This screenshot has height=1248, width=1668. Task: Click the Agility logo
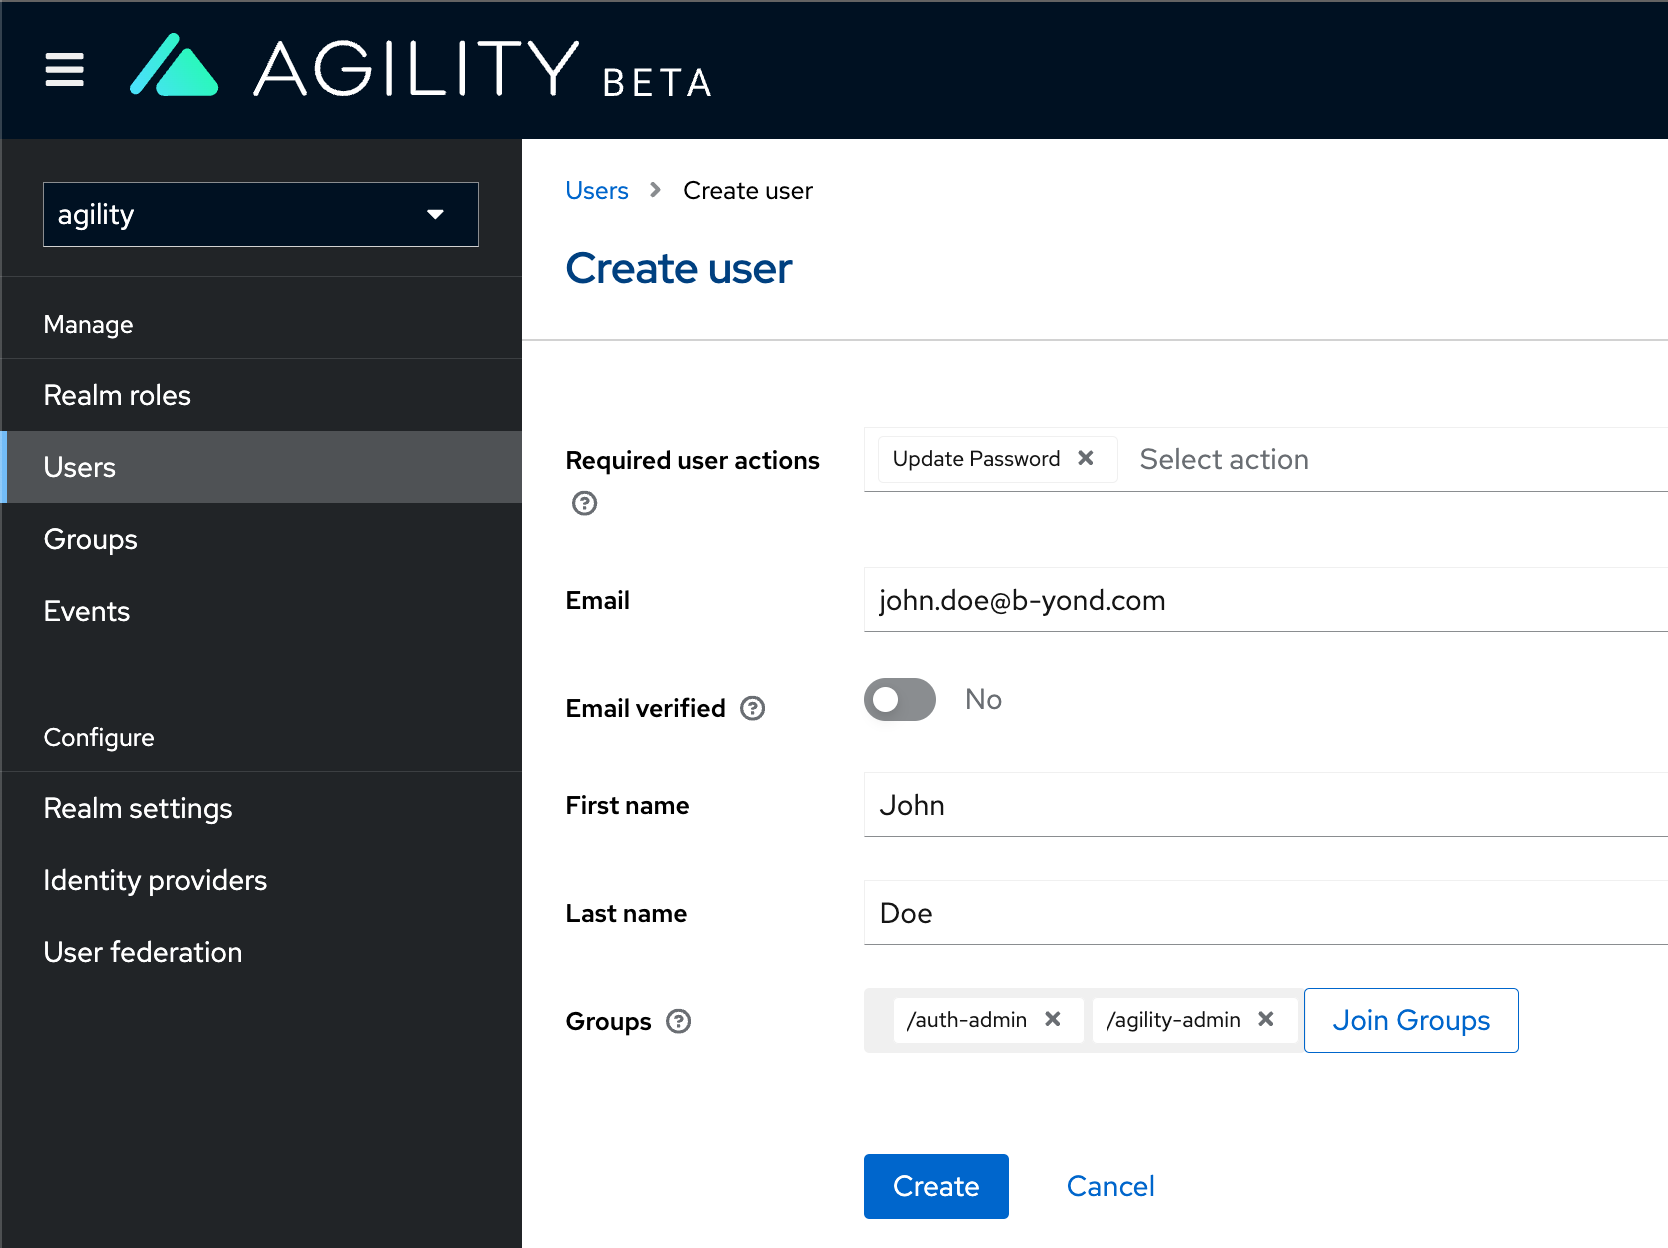pyautogui.click(x=421, y=67)
